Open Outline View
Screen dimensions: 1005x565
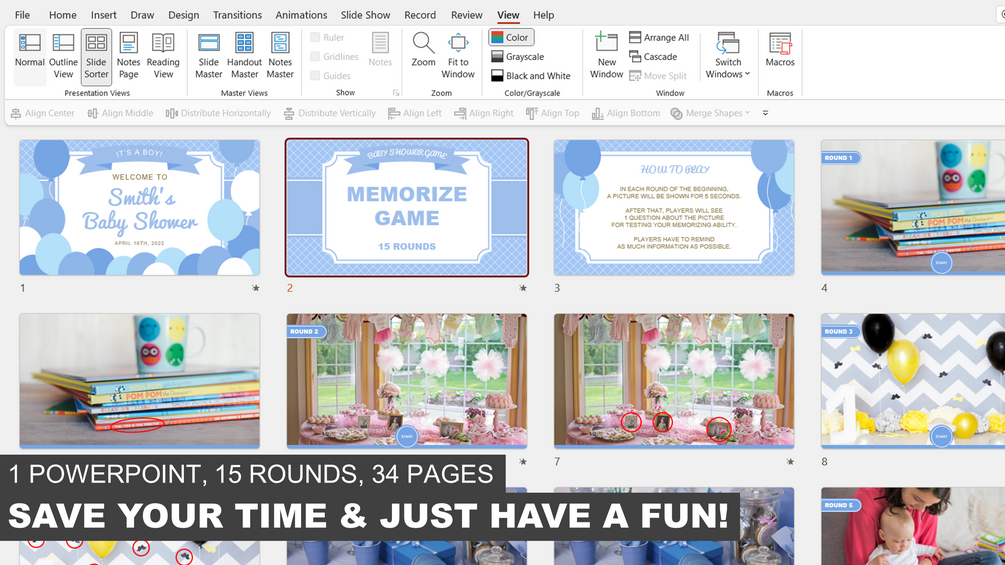[63, 56]
